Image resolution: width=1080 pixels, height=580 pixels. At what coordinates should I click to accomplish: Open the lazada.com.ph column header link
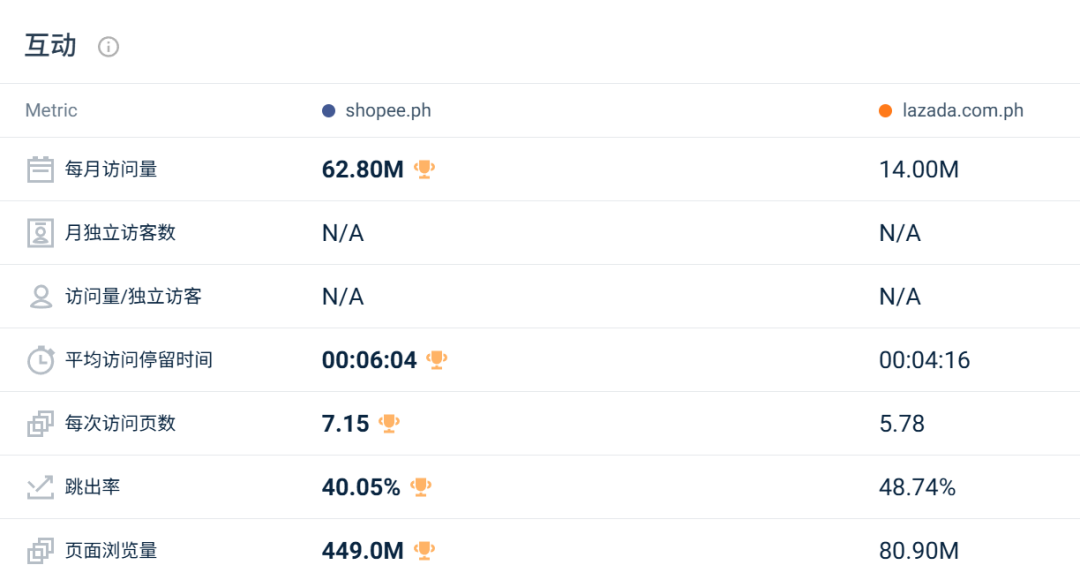(963, 111)
